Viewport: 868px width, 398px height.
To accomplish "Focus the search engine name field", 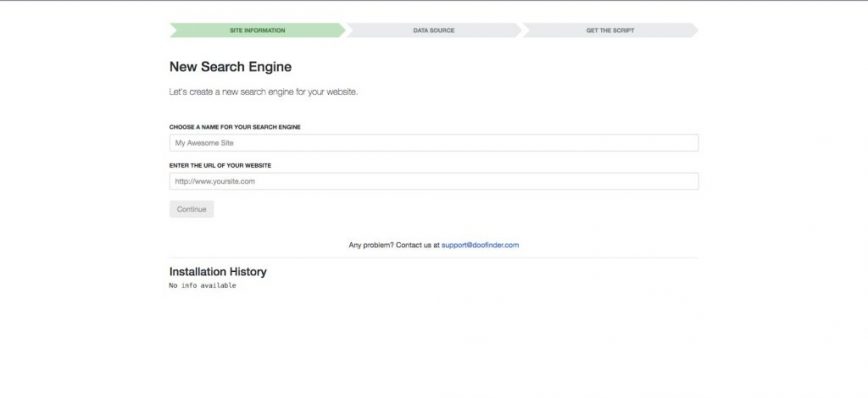I will [433, 143].
